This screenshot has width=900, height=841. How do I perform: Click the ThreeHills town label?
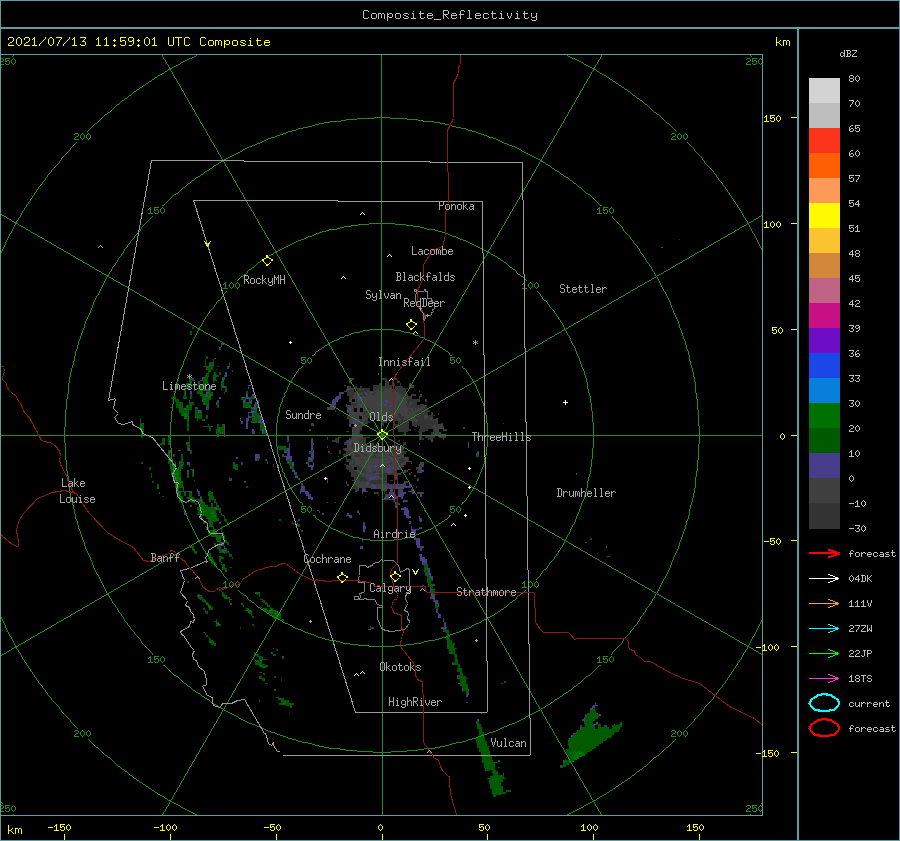pos(502,437)
